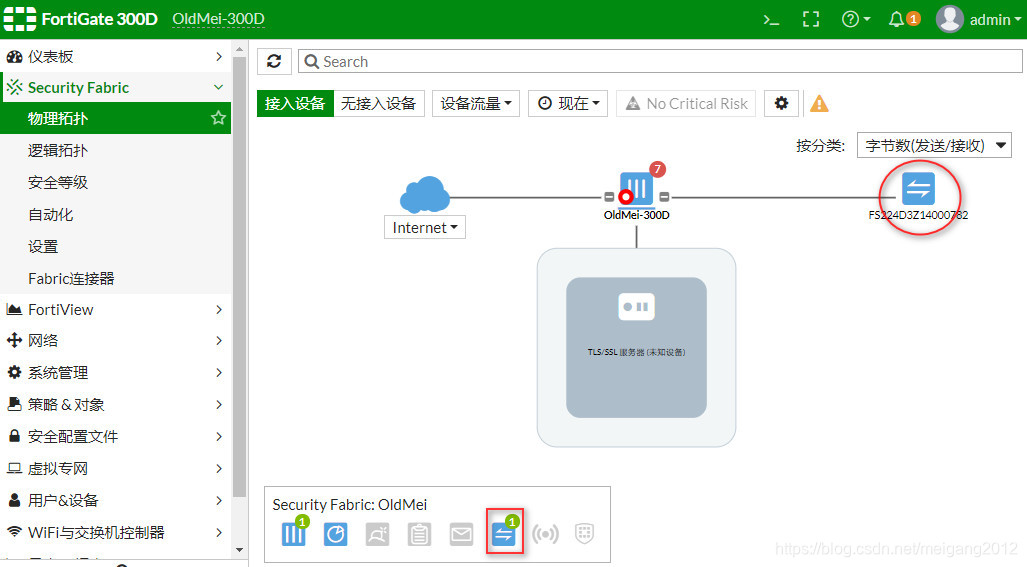The width and height of the screenshot is (1027, 567).
Task: Open the 字节数(发送/接收) sort combo box
Action: [934, 145]
